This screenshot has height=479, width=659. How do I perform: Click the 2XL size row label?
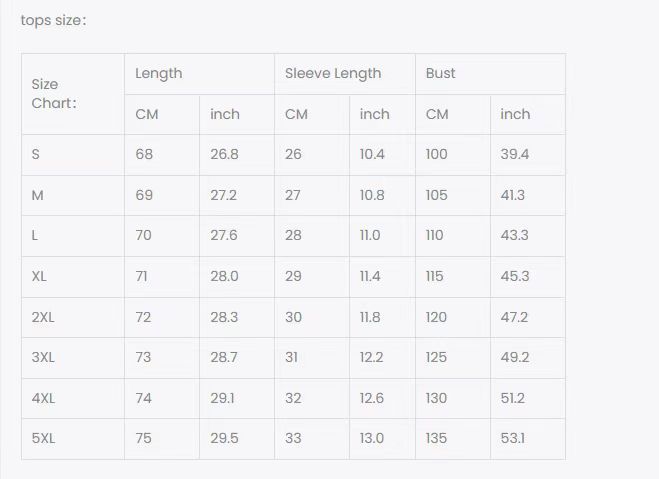coord(42,317)
